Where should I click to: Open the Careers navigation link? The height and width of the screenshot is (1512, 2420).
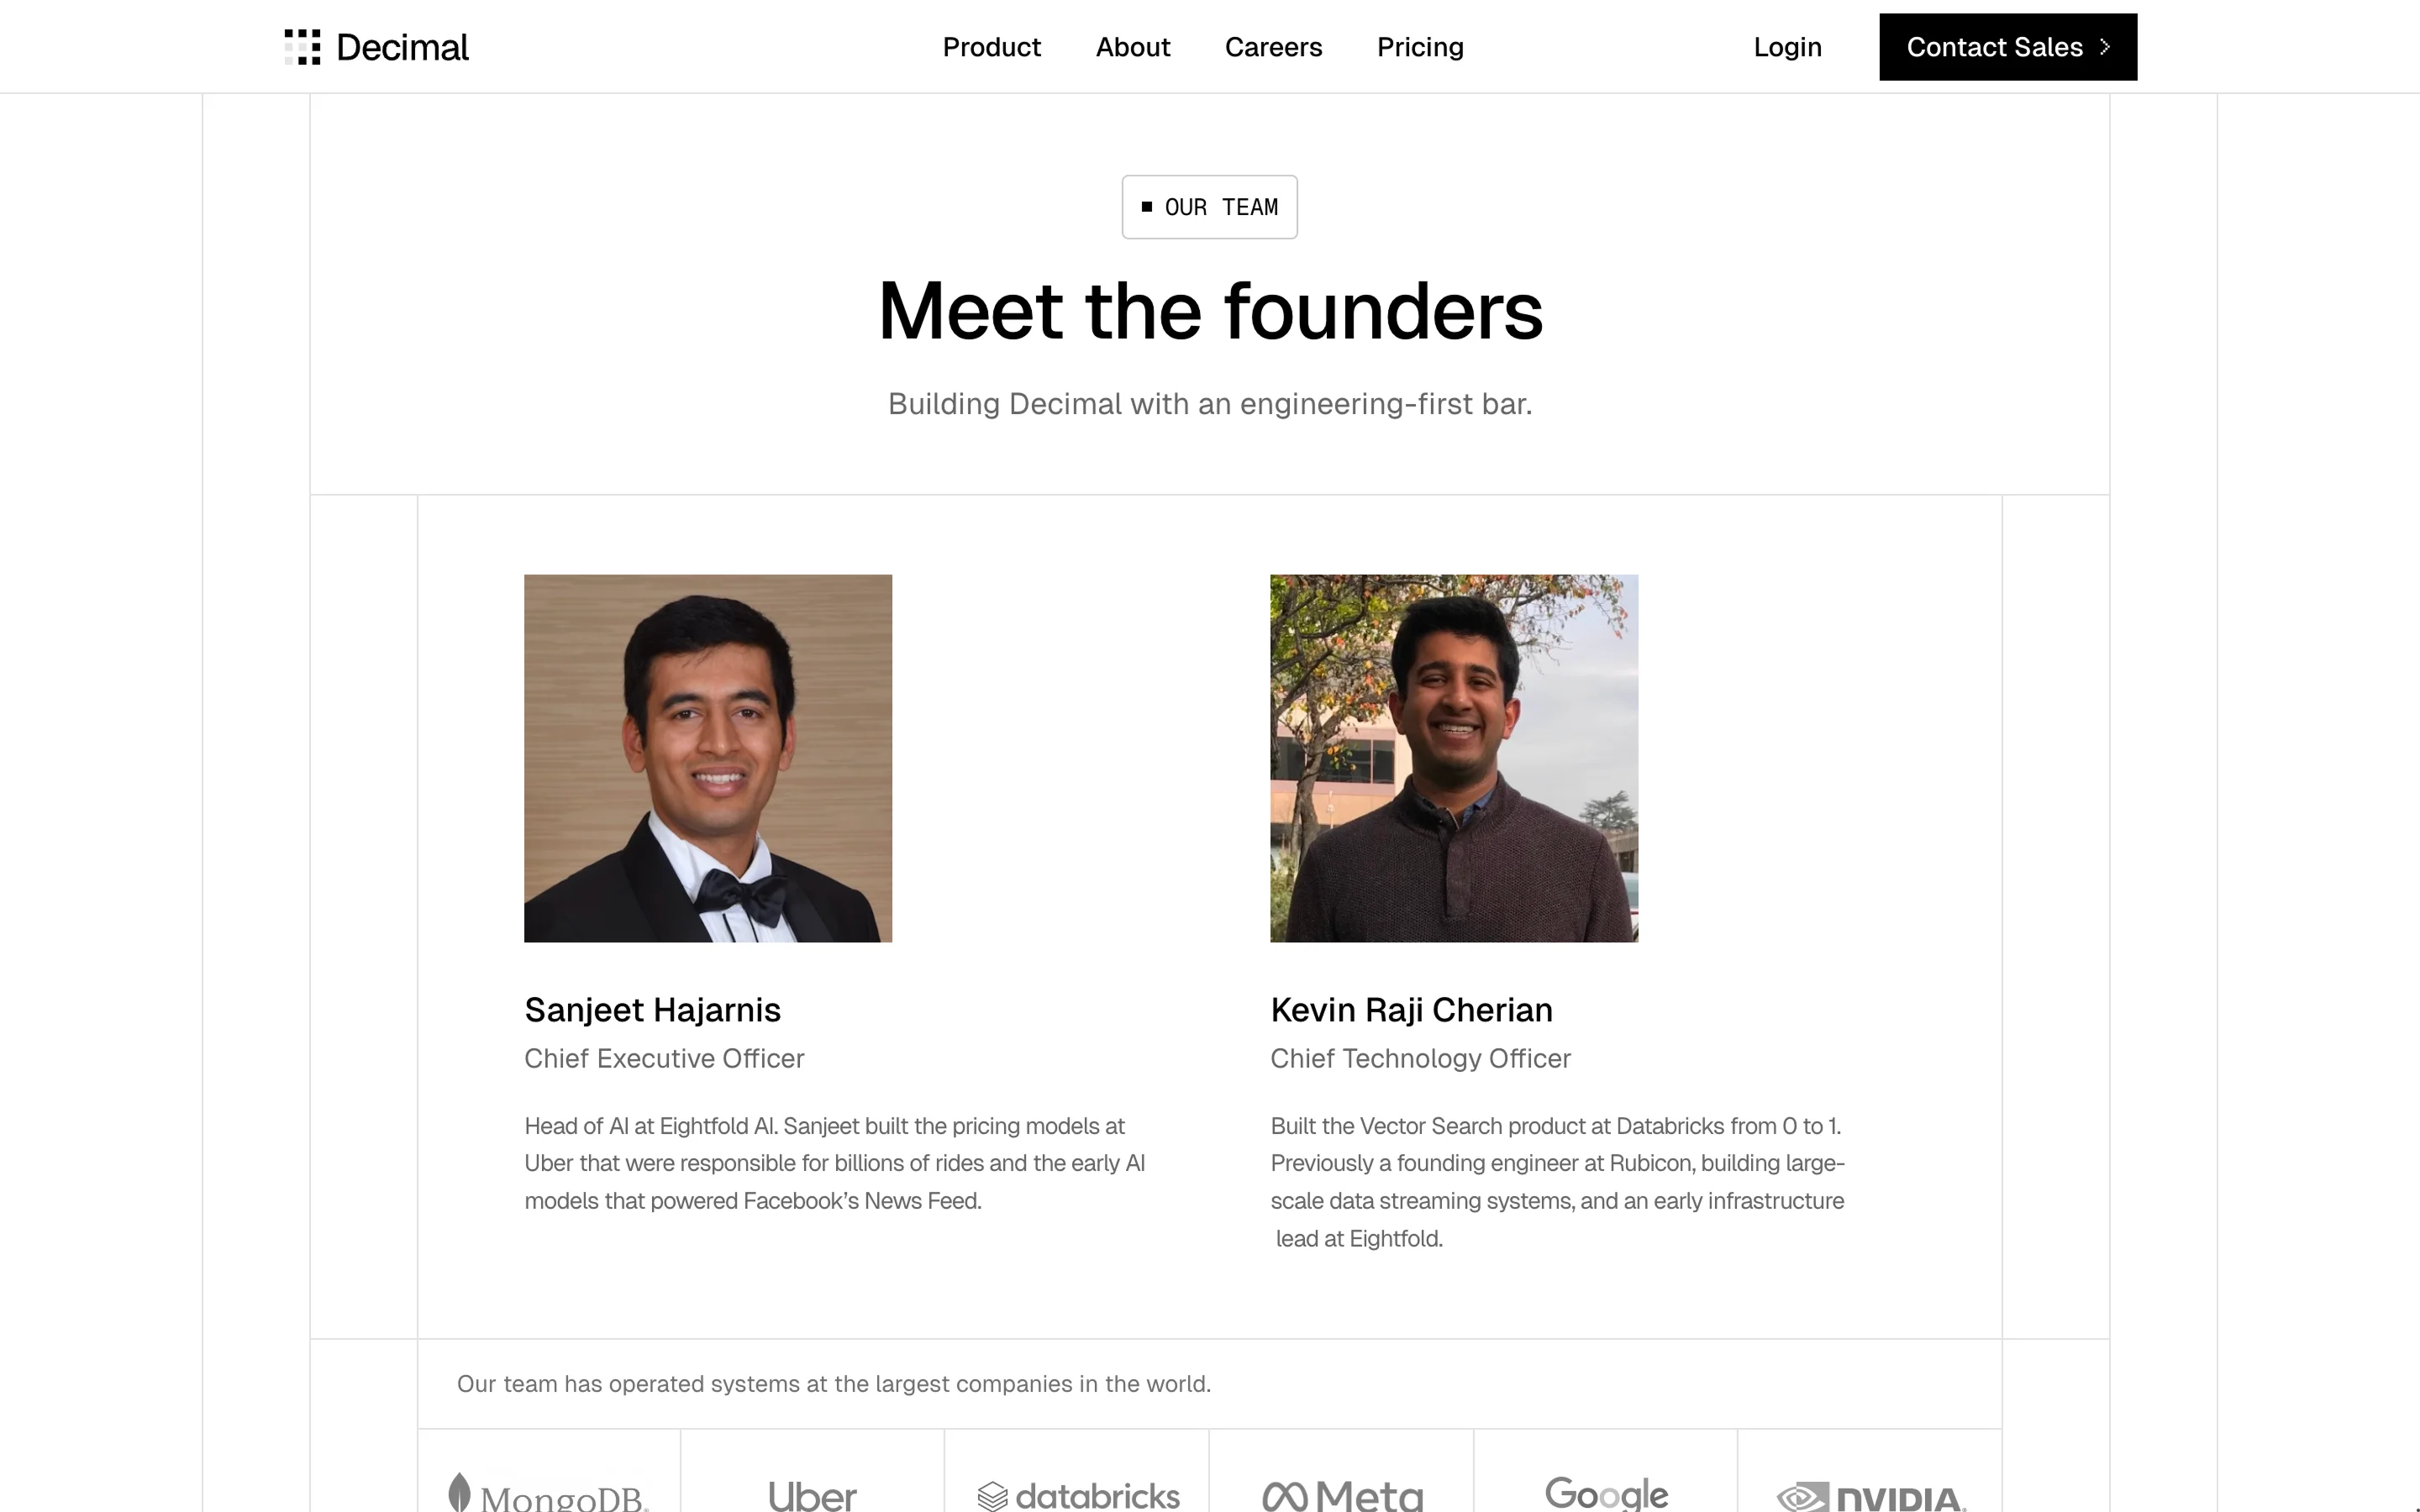pyautogui.click(x=1273, y=47)
